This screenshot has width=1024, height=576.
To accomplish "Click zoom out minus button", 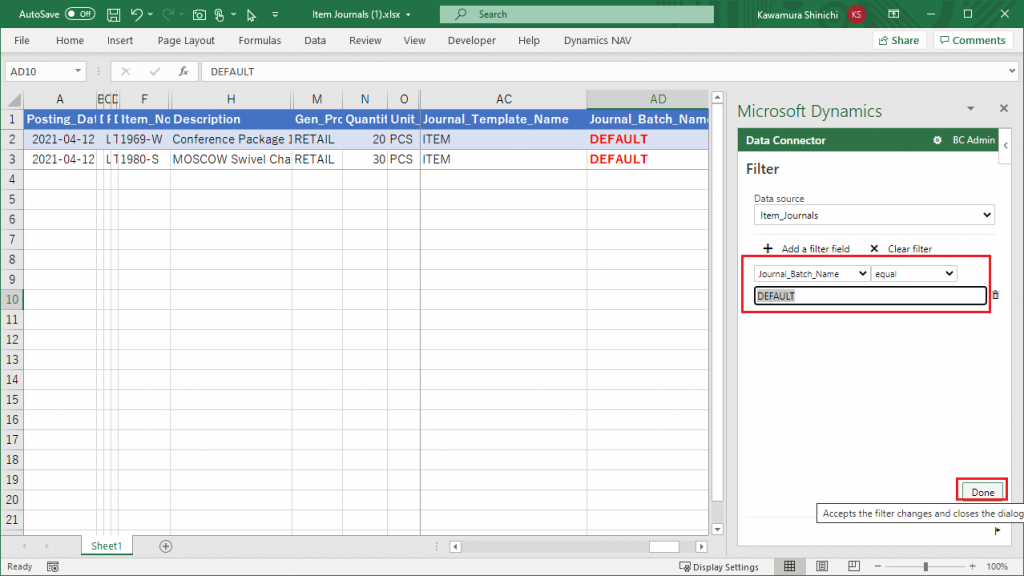I will point(878,567).
